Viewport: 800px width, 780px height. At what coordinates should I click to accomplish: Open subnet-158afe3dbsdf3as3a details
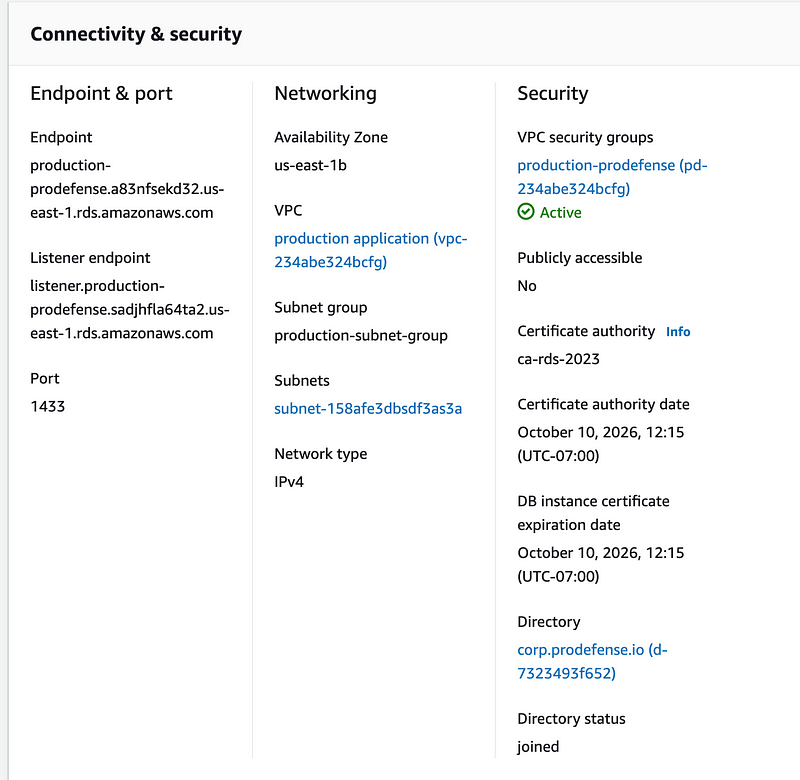pyautogui.click(x=368, y=408)
